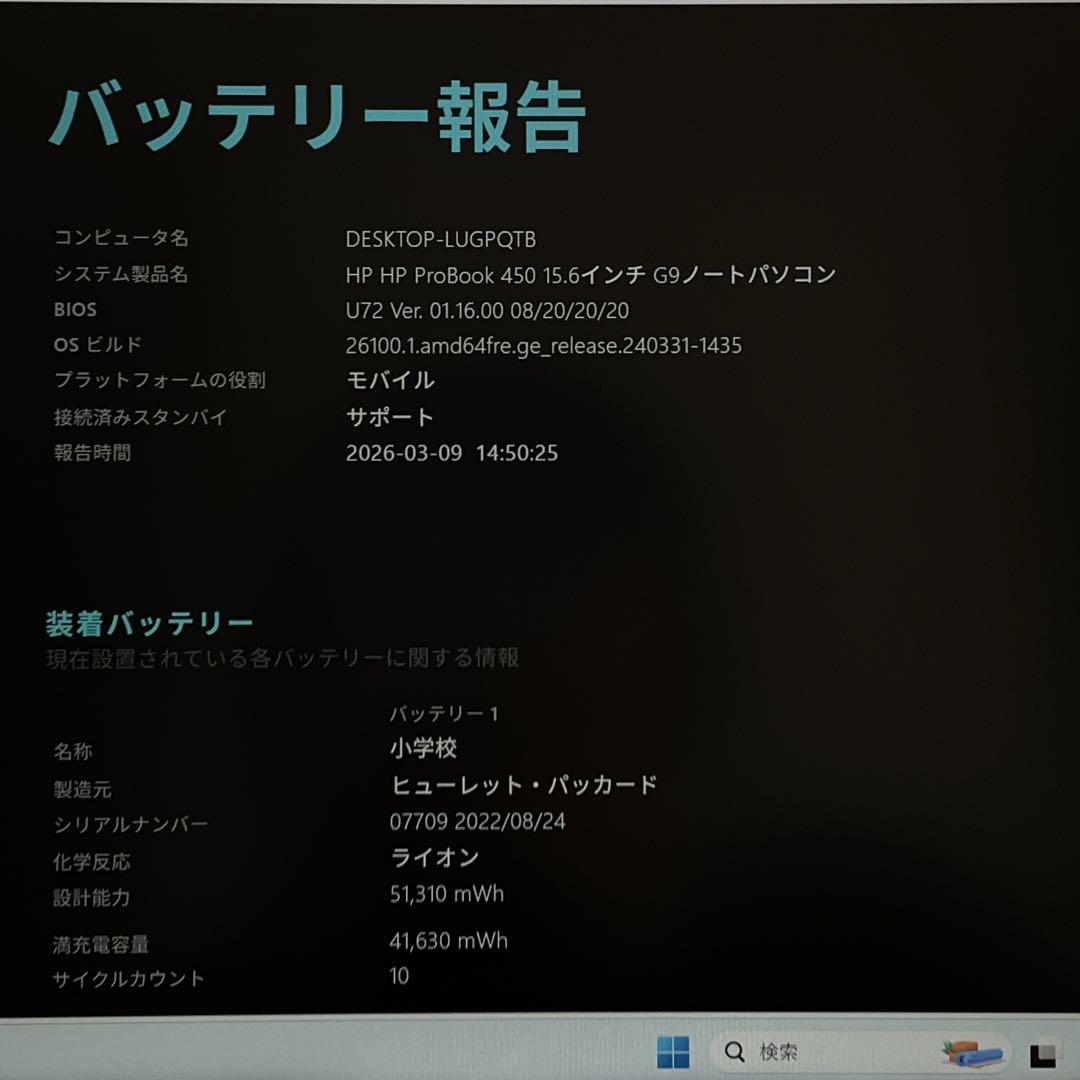Select BIOS value U72 Ver. 01.16.00
This screenshot has height=1080, width=1080.
(487, 311)
